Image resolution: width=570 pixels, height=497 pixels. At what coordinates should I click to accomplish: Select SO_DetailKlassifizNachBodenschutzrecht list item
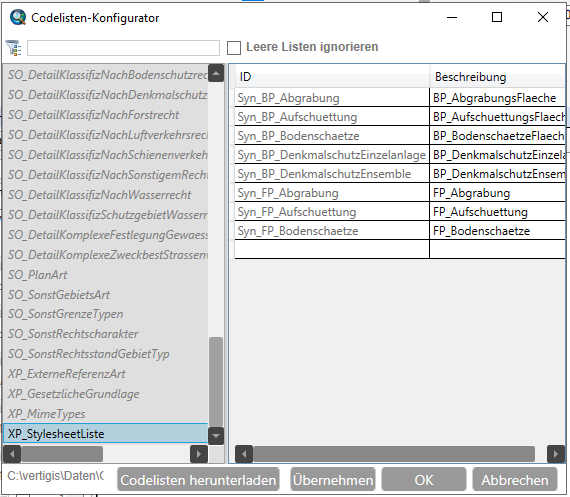tap(105, 75)
